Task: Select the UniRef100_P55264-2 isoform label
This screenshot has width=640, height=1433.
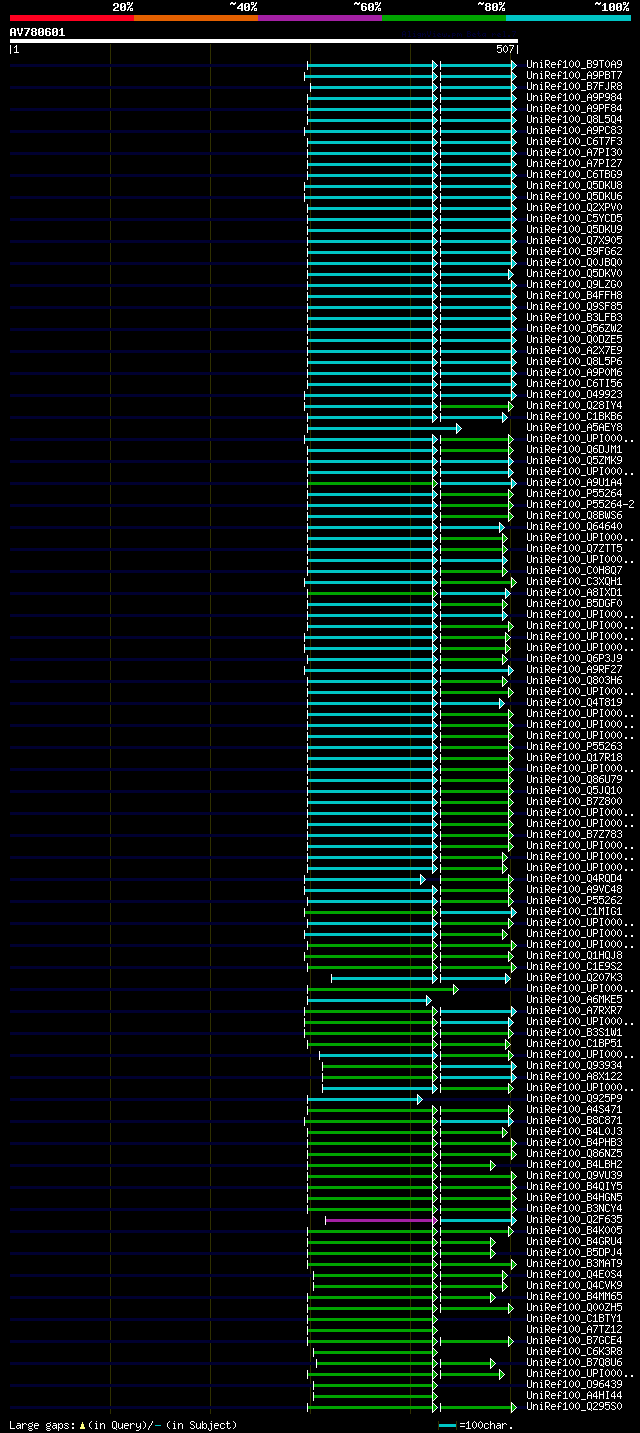Action: point(580,505)
